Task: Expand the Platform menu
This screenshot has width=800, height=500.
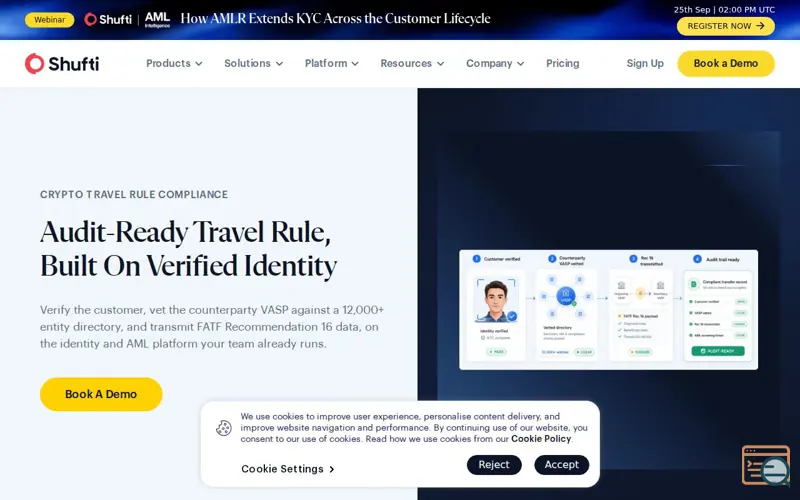Action: (332, 63)
